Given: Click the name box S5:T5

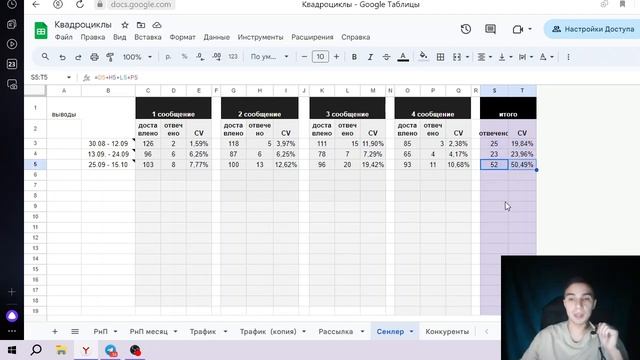Looking at the screenshot, I should [51, 77].
